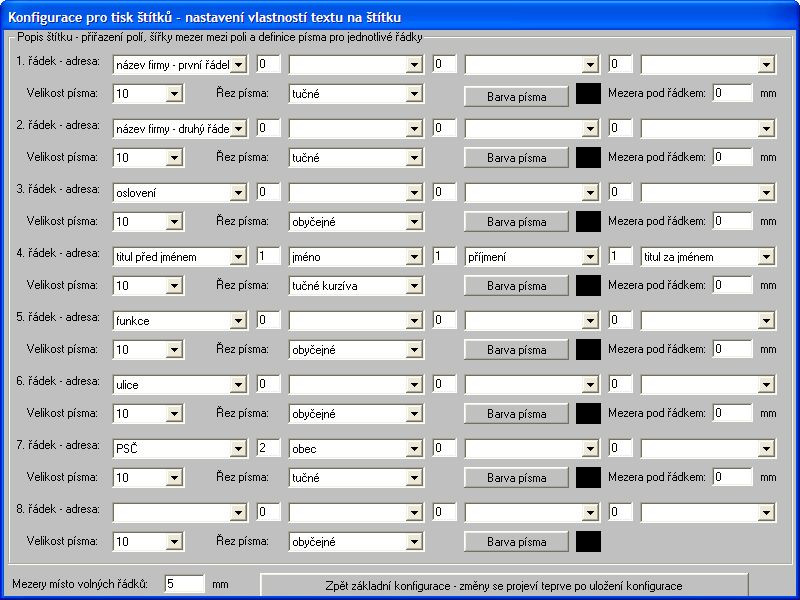The width and height of the screenshot is (800, 600).
Task: Open 'funkce' dropdown in row 5
Action: (x=180, y=321)
